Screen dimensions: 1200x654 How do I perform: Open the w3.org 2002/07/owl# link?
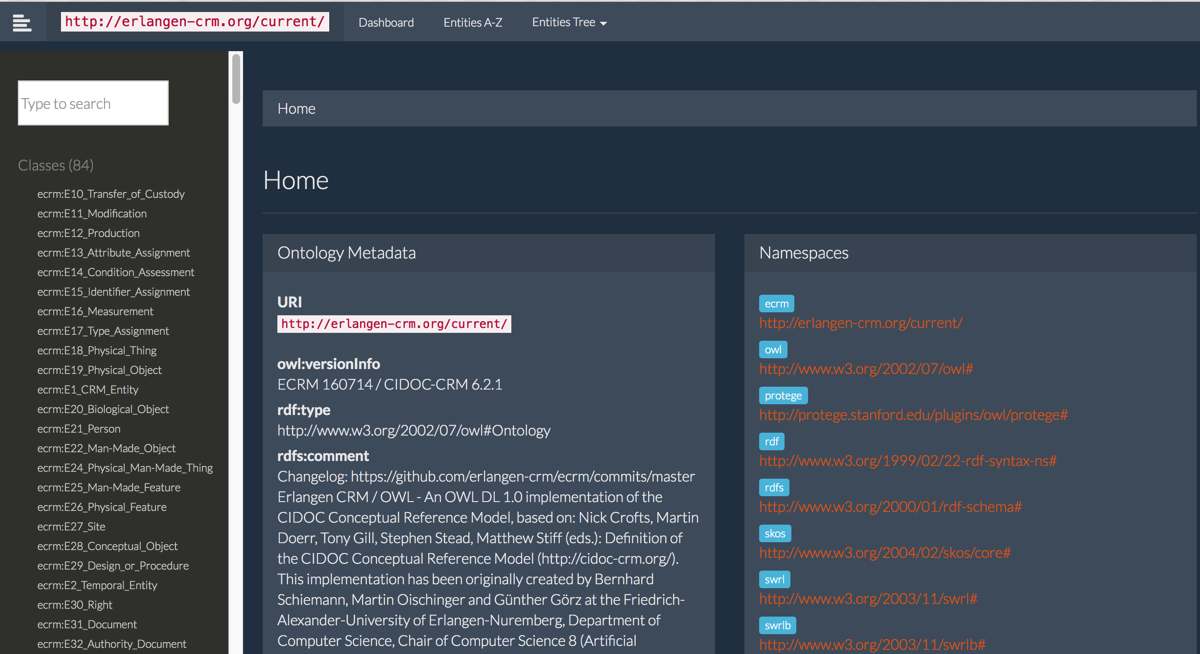tap(866, 369)
